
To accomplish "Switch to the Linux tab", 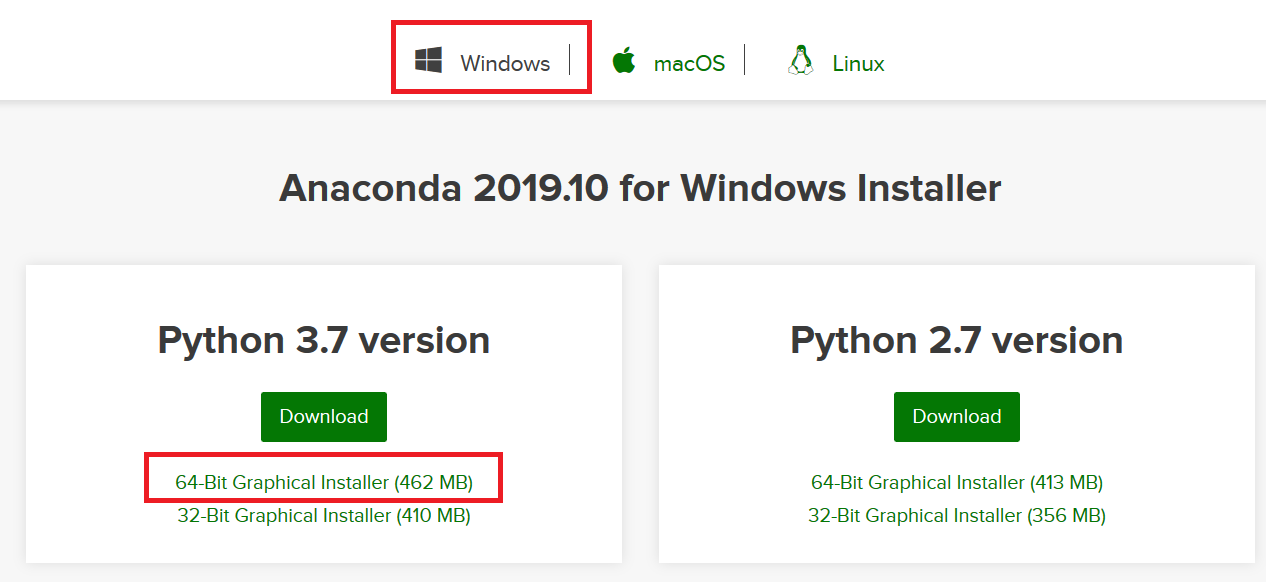I will (858, 63).
